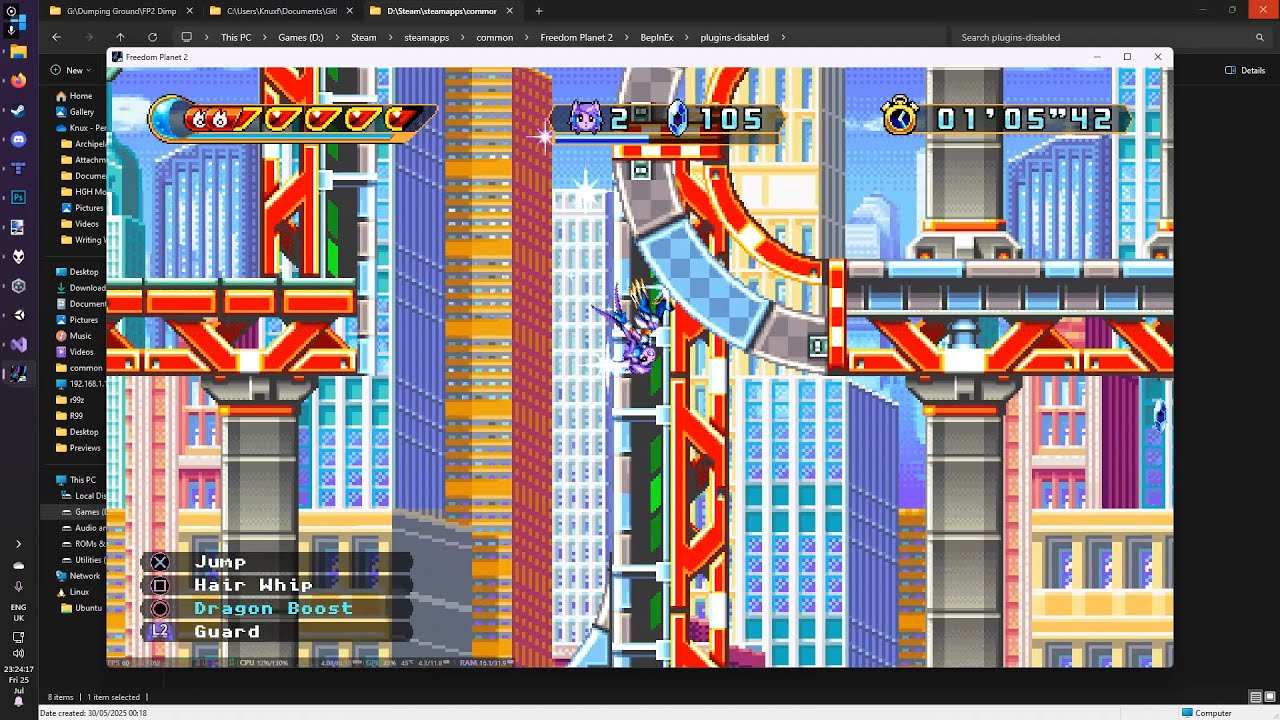
Task: Close the C:\Users\Knuxf tab
Action: point(349,11)
